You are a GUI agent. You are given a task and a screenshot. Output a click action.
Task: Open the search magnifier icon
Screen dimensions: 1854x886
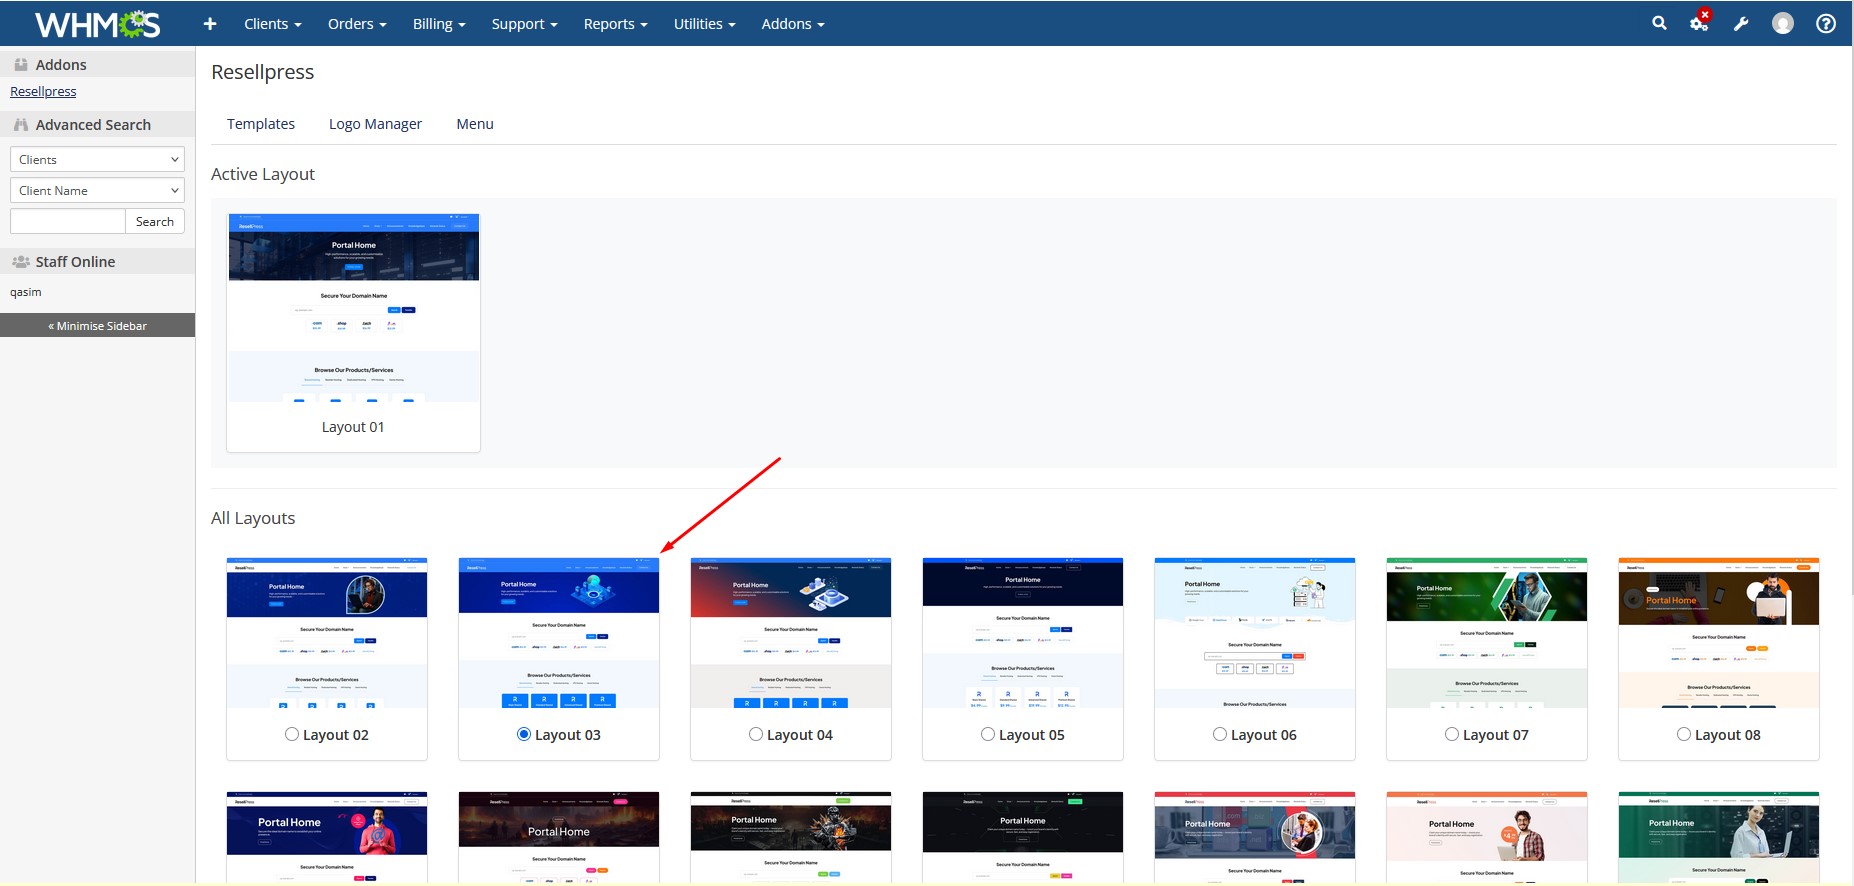pos(1659,23)
